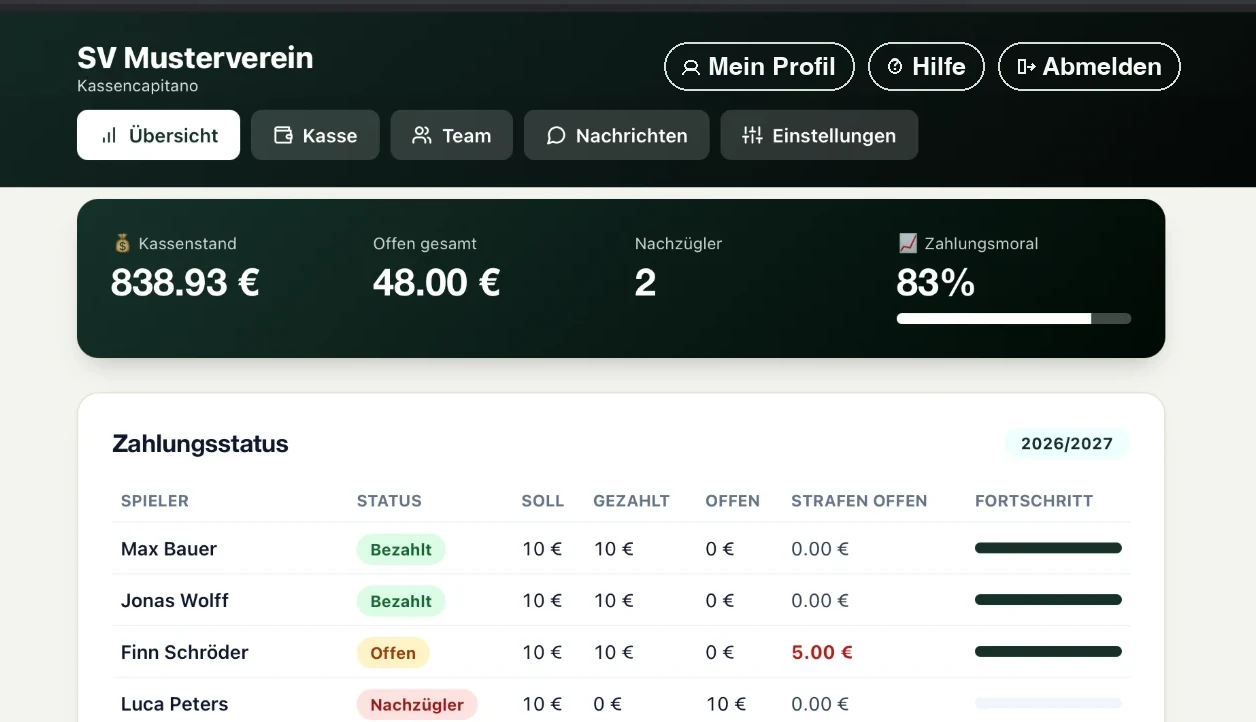This screenshot has width=1256, height=722.
Task: Click the wallet icon on Kasse
Action: [283, 135]
